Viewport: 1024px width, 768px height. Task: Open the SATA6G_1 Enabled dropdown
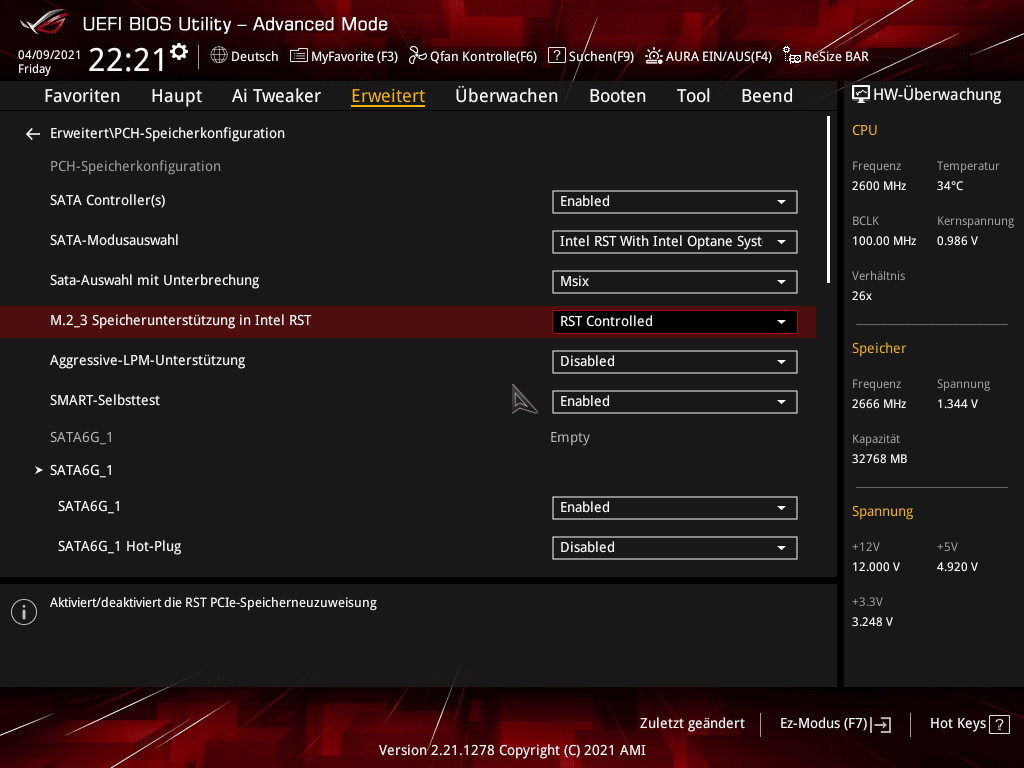point(675,507)
